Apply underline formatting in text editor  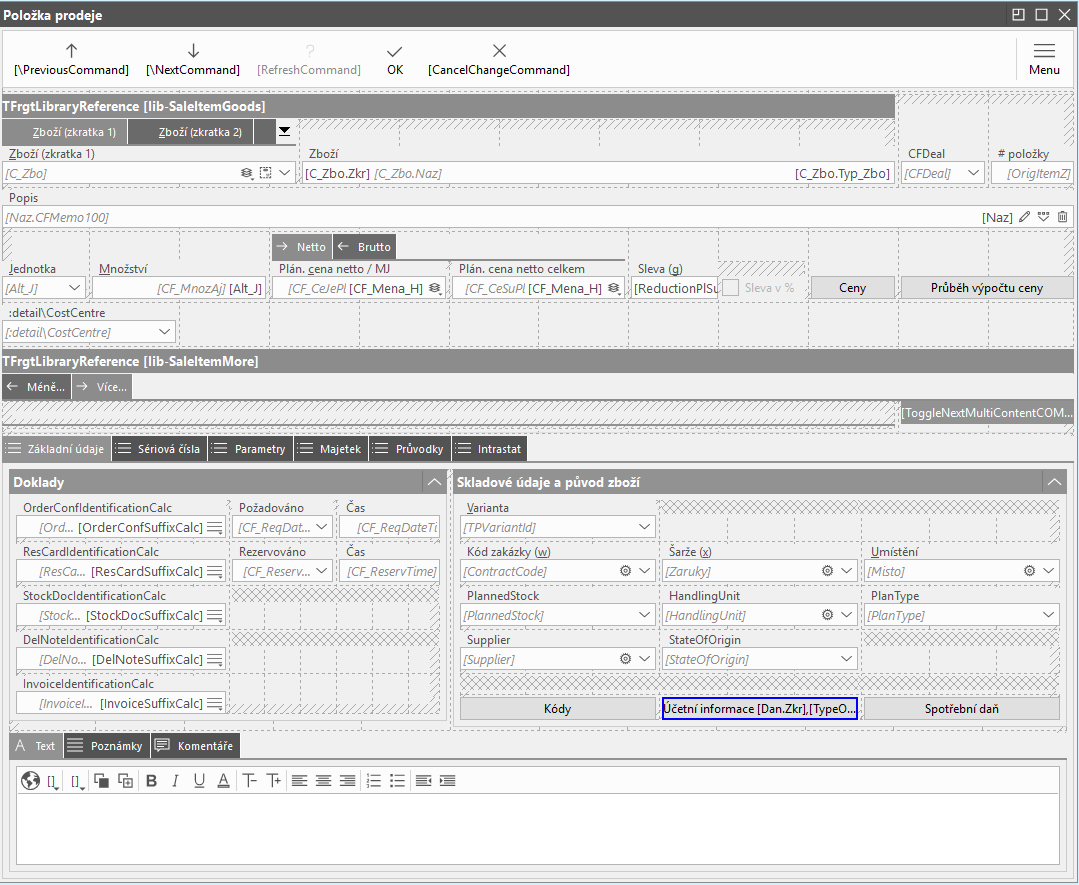tap(199, 781)
